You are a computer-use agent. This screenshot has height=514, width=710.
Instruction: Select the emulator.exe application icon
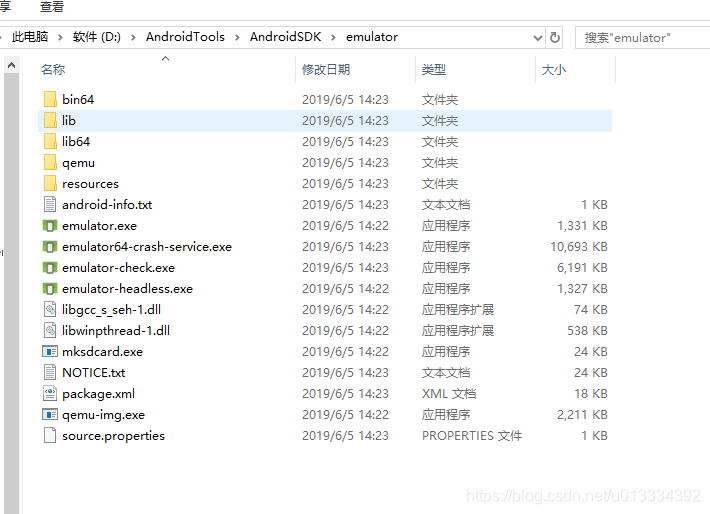click(50, 226)
